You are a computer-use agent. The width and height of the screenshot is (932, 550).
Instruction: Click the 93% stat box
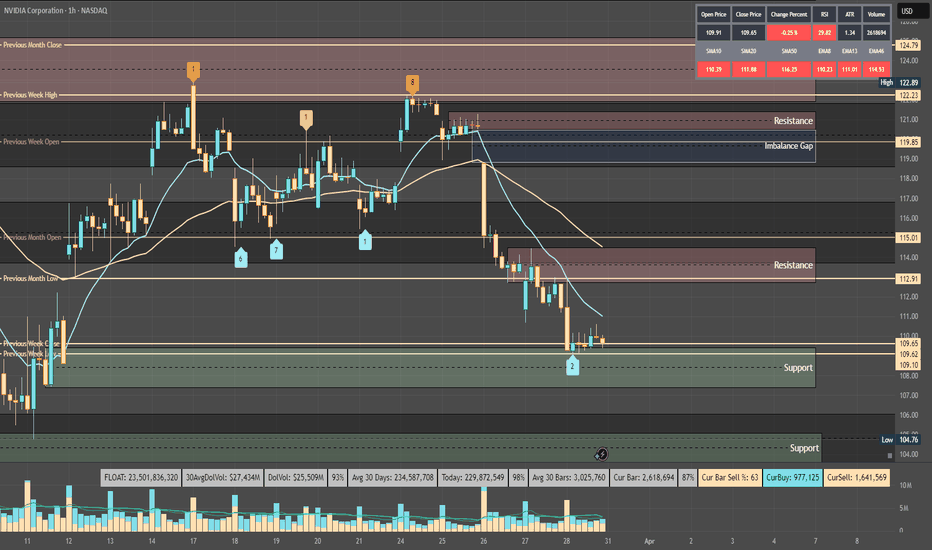(x=338, y=477)
